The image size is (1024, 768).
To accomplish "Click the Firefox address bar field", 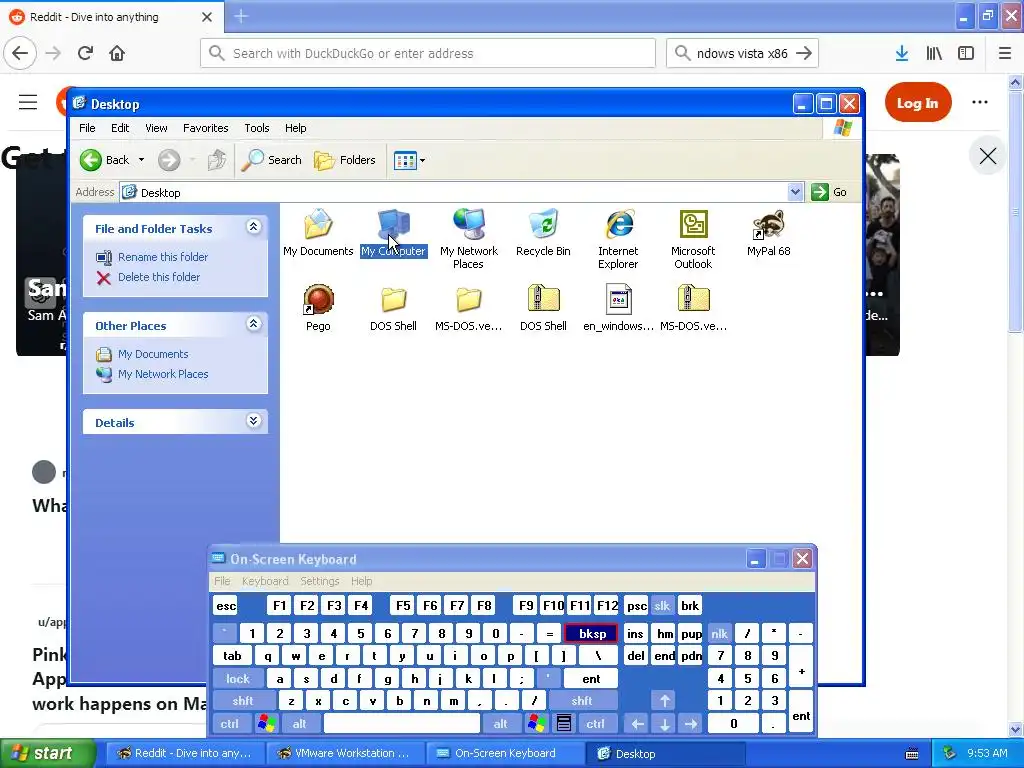I will pyautogui.click(x=428, y=53).
